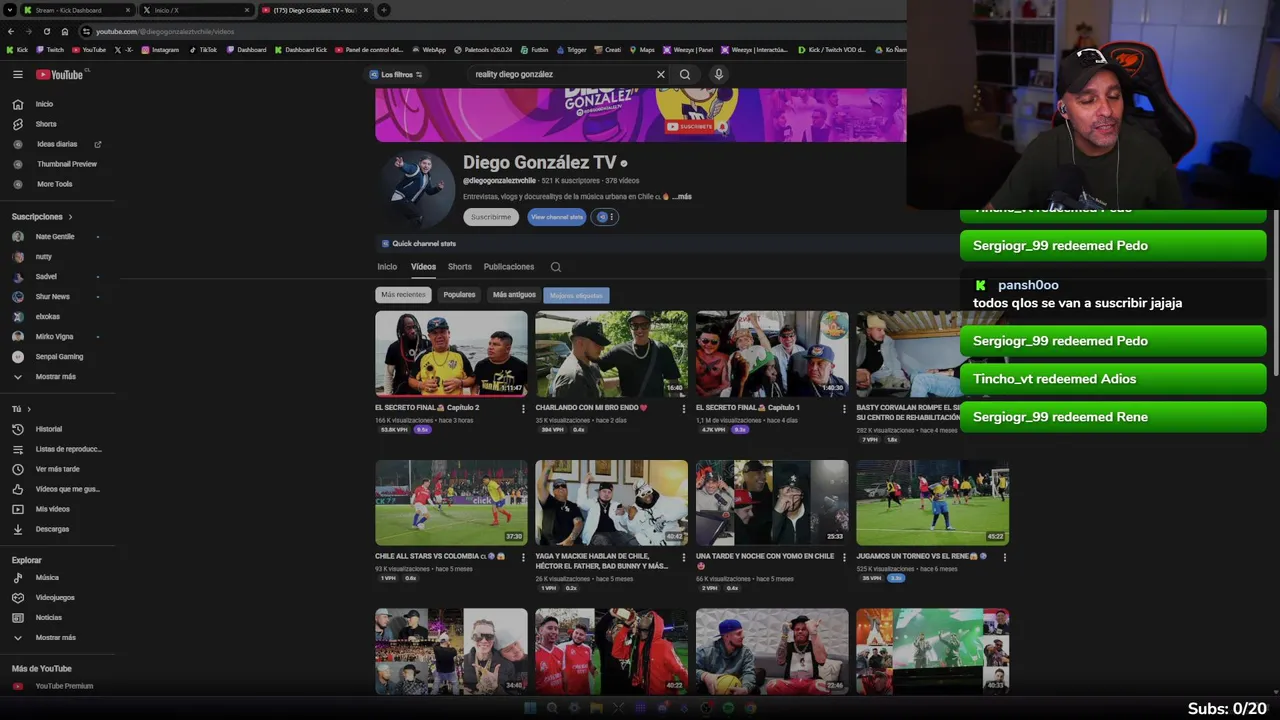This screenshot has height=720, width=1280.
Task: Click the search magnifier button
Action: [685, 74]
